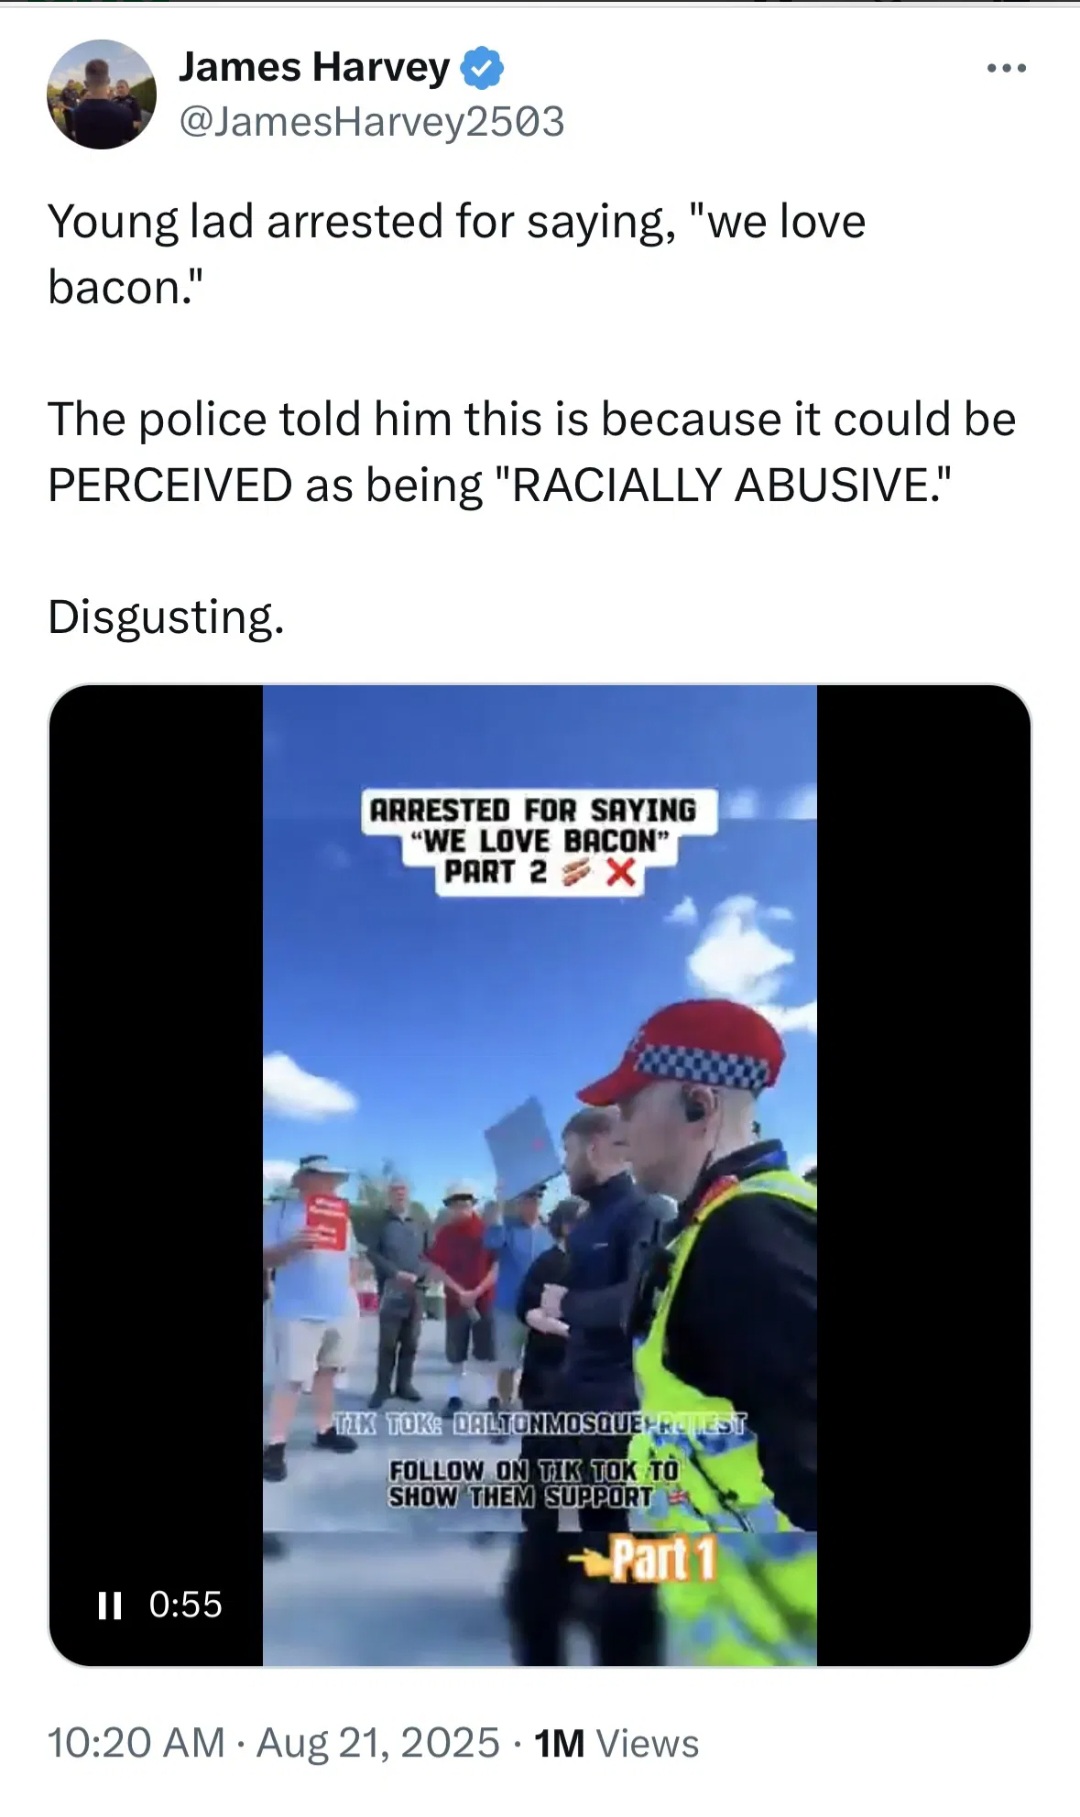Pause the video with the pause icon
The image size is (1080, 1817).
(x=109, y=1605)
